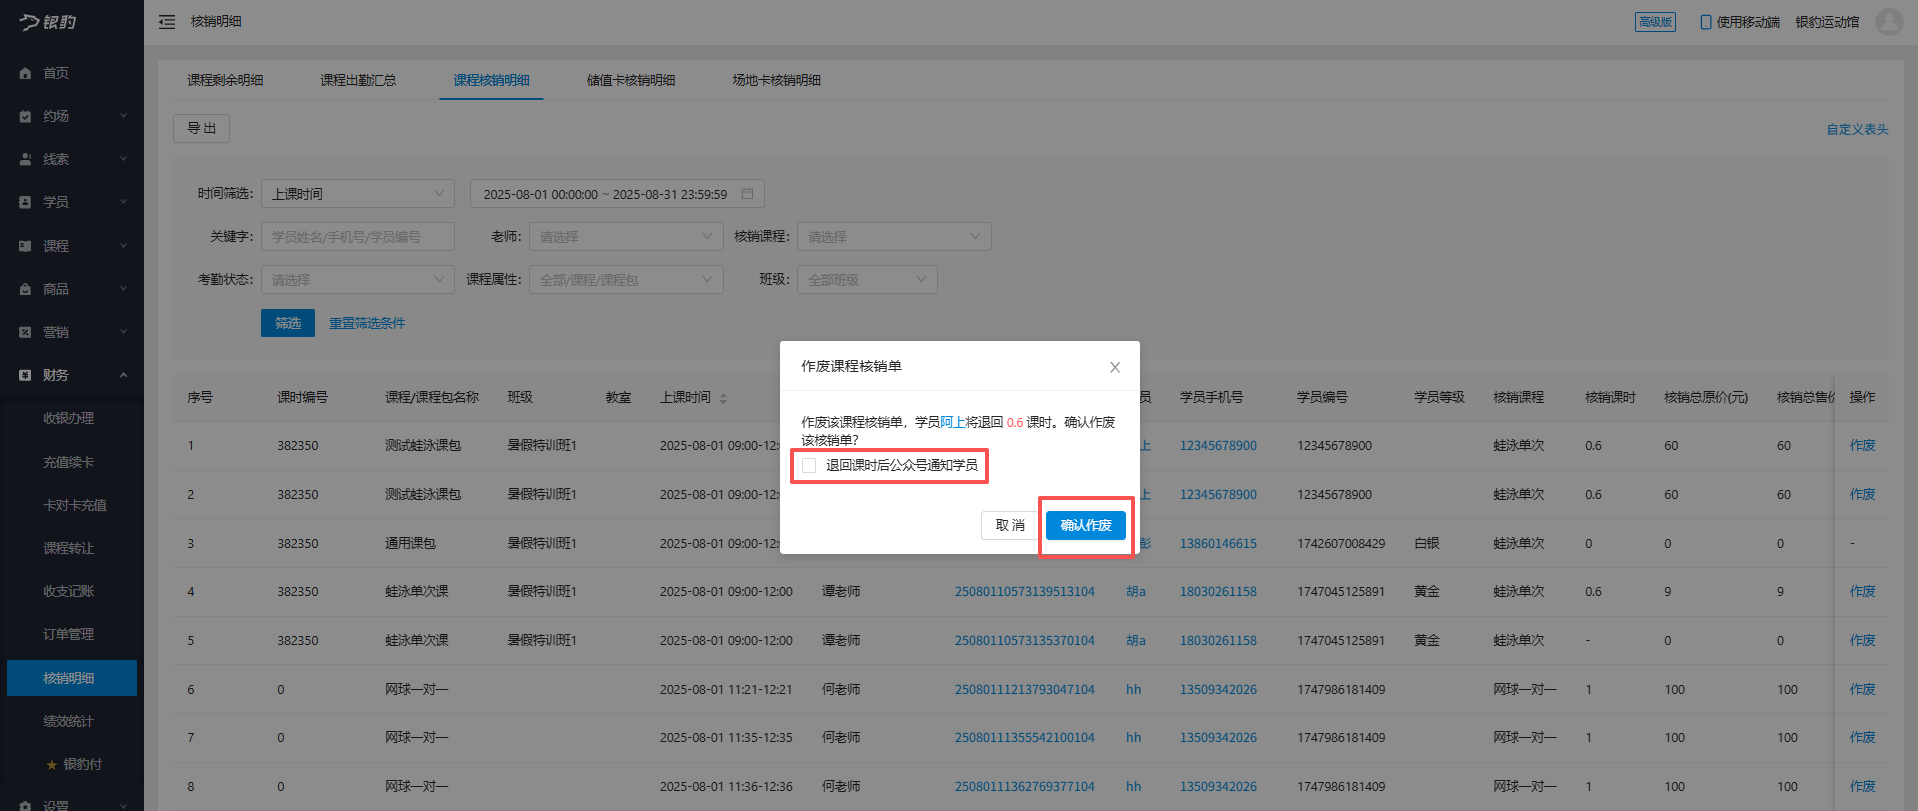Click phone number 18030261158 in row 5
The width and height of the screenshot is (1918, 811).
coord(1218,640)
